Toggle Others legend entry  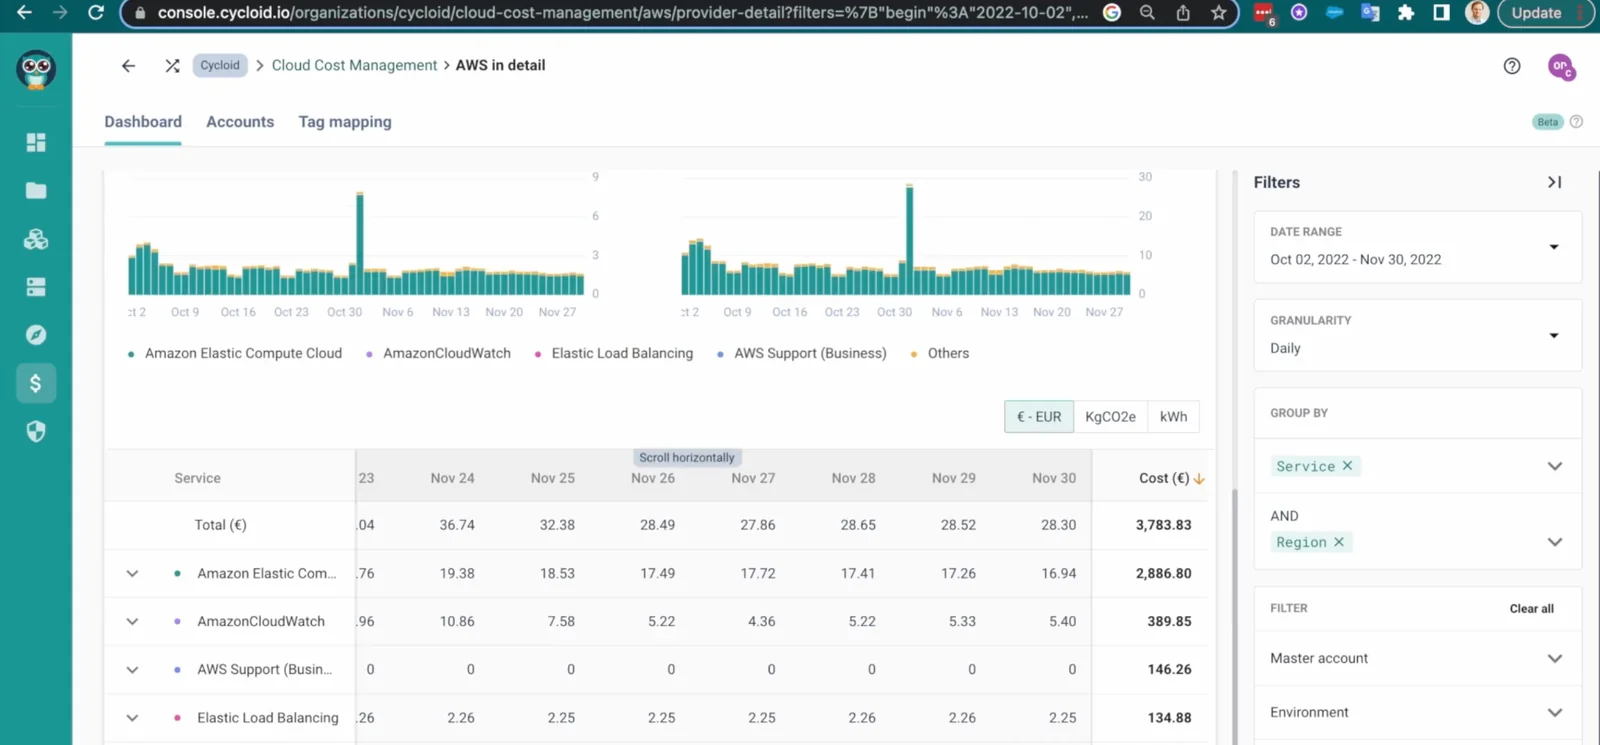940,354
